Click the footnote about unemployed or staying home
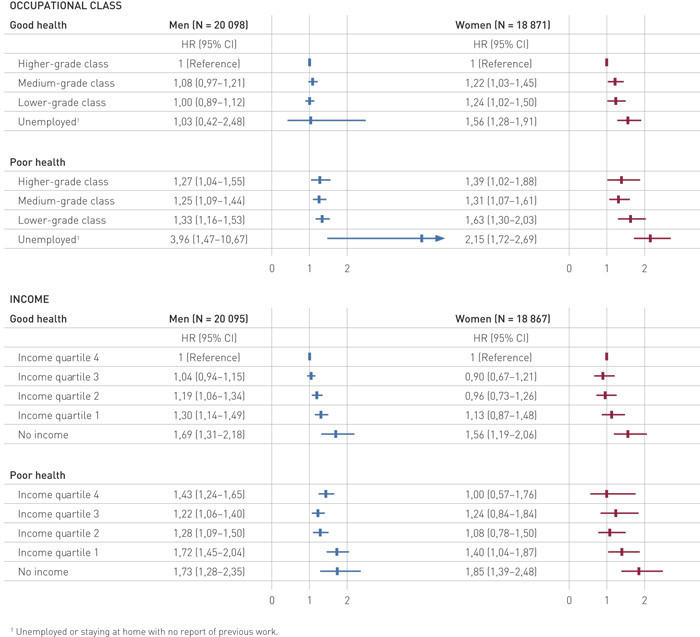700x637 pixels. [x=146, y=630]
